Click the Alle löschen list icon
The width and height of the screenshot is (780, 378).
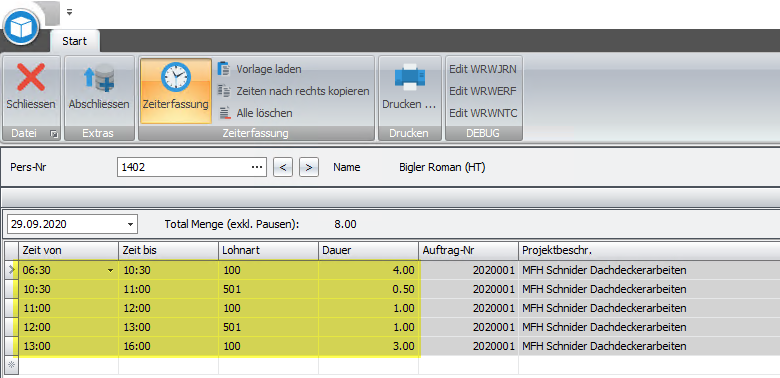point(224,113)
